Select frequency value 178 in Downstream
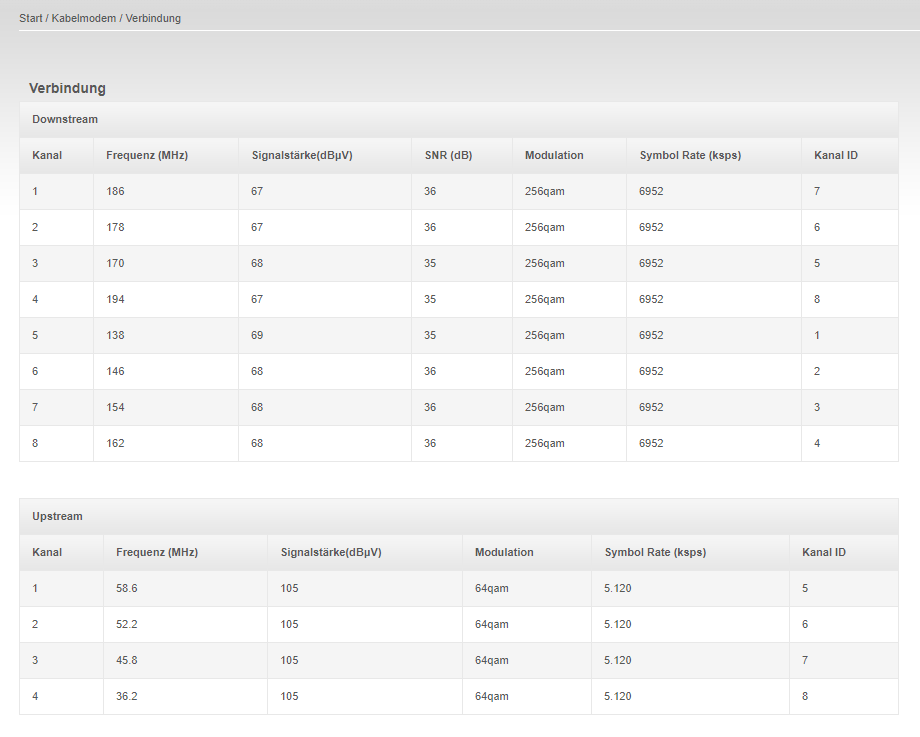920x737 pixels. click(115, 227)
